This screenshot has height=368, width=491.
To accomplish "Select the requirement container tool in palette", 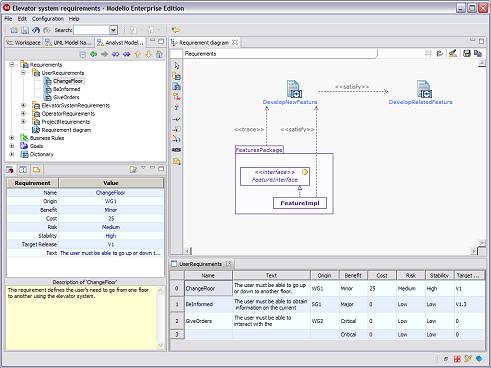I will [x=177, y=76].
